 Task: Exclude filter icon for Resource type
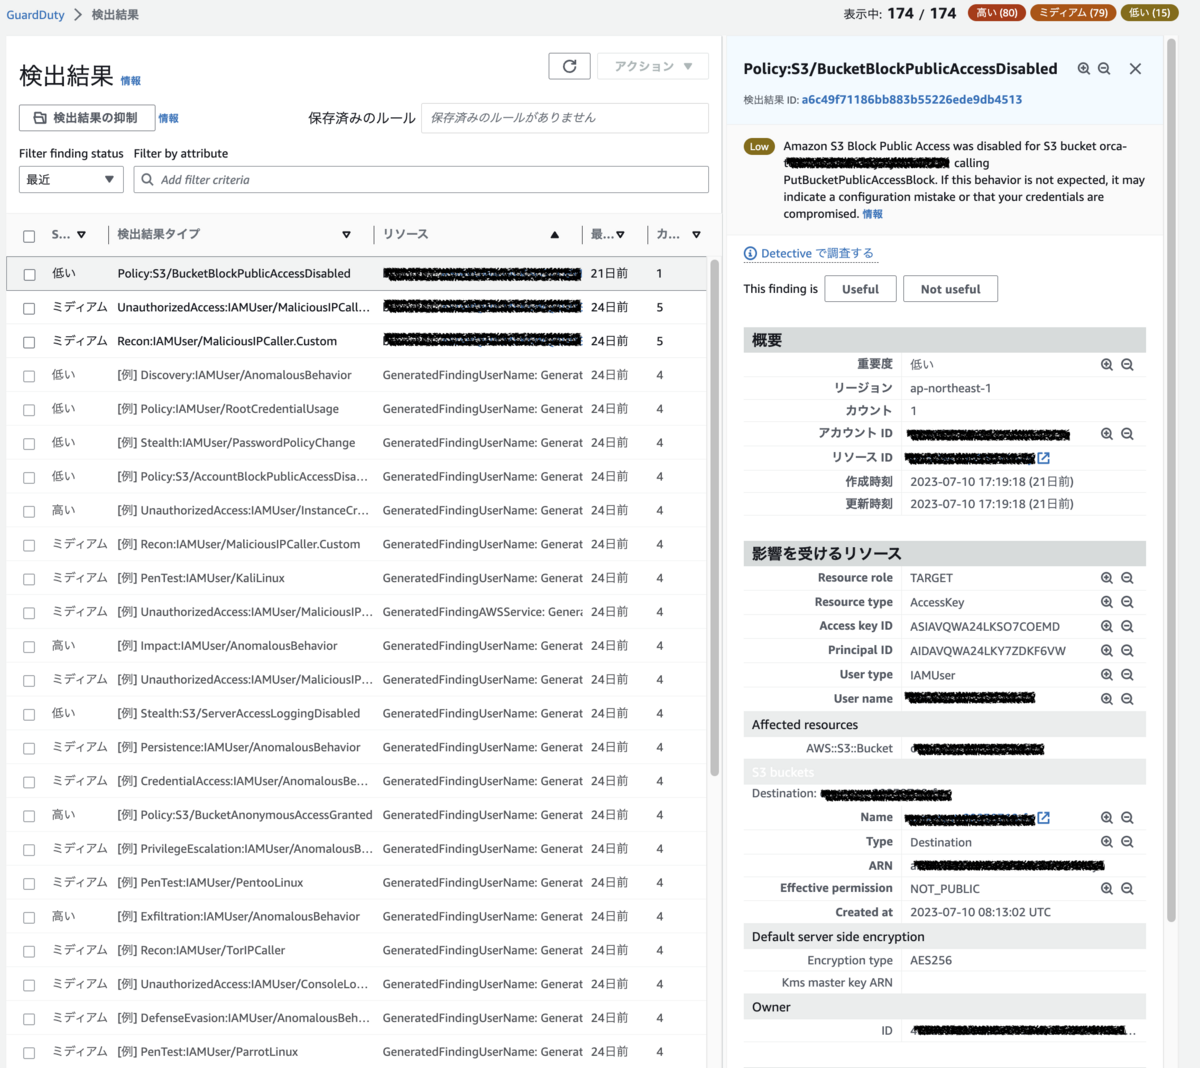click(x=1127, y=602)
